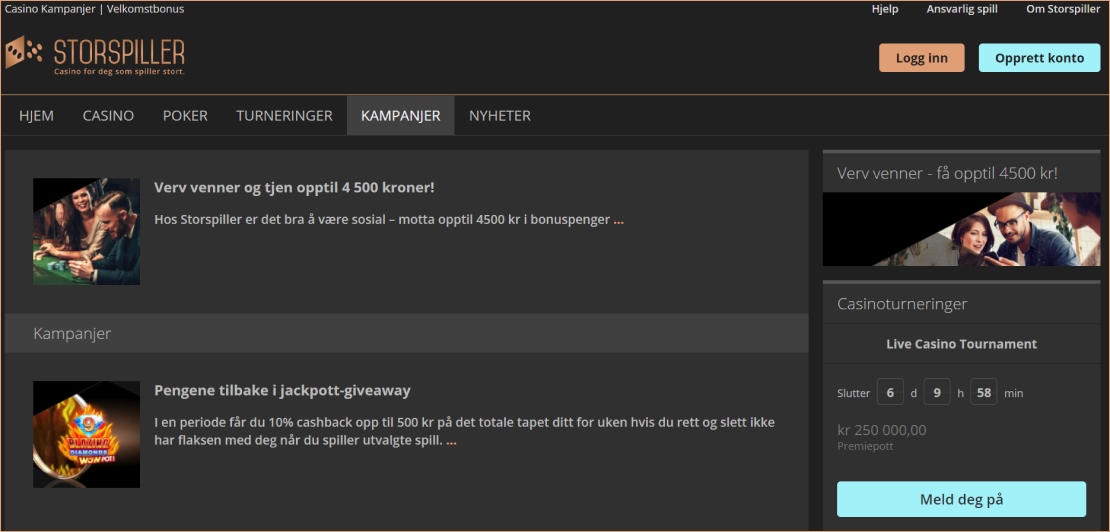Click the Storspiller dice logo
Screen dimensions: 1110x532
pyautogui.click(x=23, y=52)
